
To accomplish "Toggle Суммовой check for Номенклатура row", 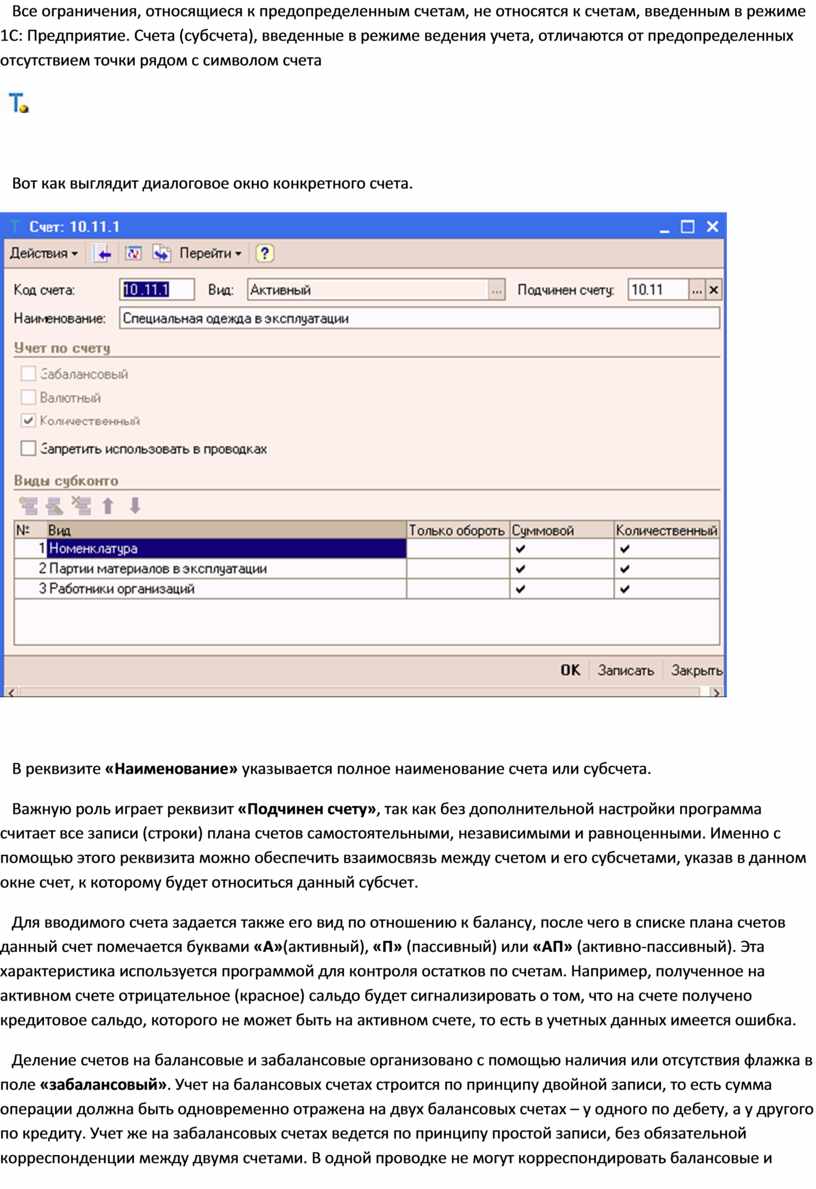I will (x=520, y=549).
